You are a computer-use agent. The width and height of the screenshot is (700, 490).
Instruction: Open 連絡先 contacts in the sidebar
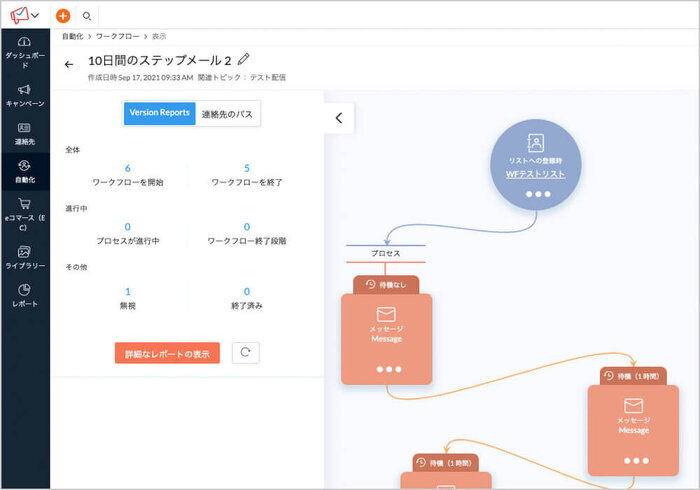coord(25,133)
